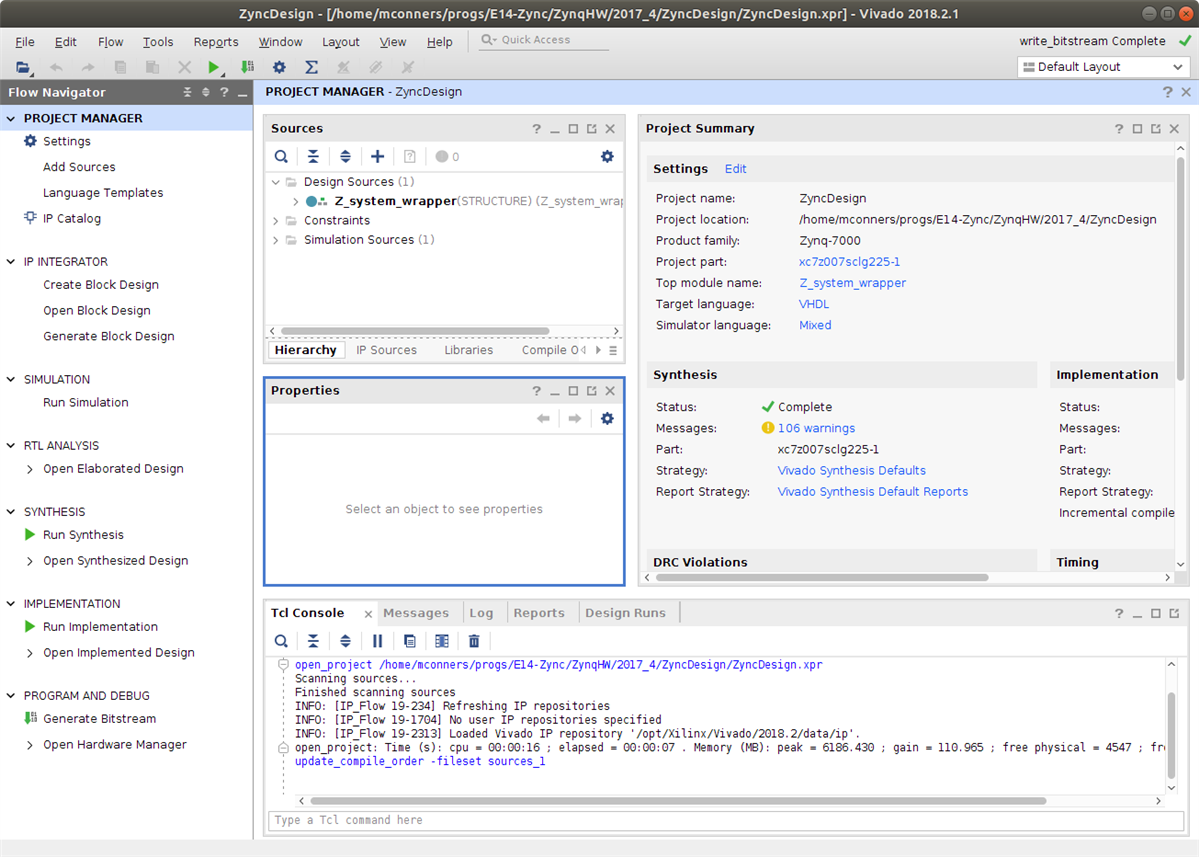1199x857 pixels.
Task: Expand Open Synthesized Design
Action: tap(30, 561)
